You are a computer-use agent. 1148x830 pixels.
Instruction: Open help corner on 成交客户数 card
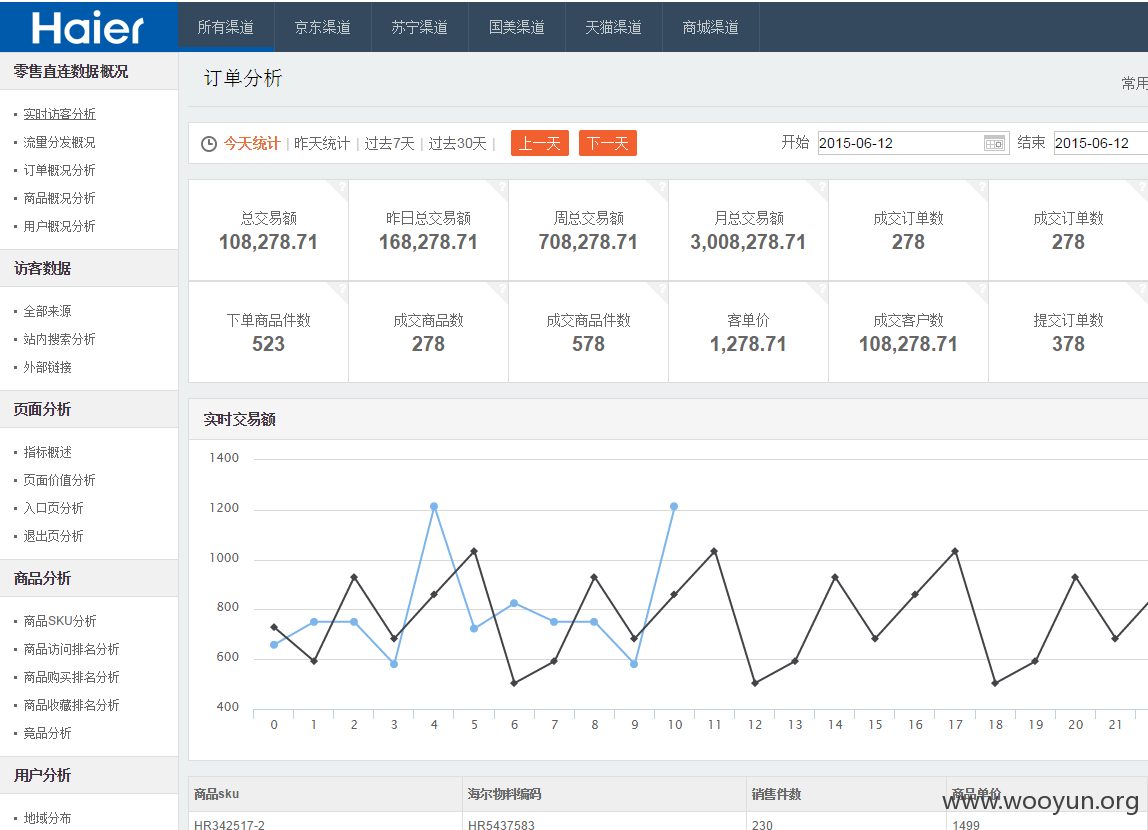pyautogui.click(x=978, y=292)
